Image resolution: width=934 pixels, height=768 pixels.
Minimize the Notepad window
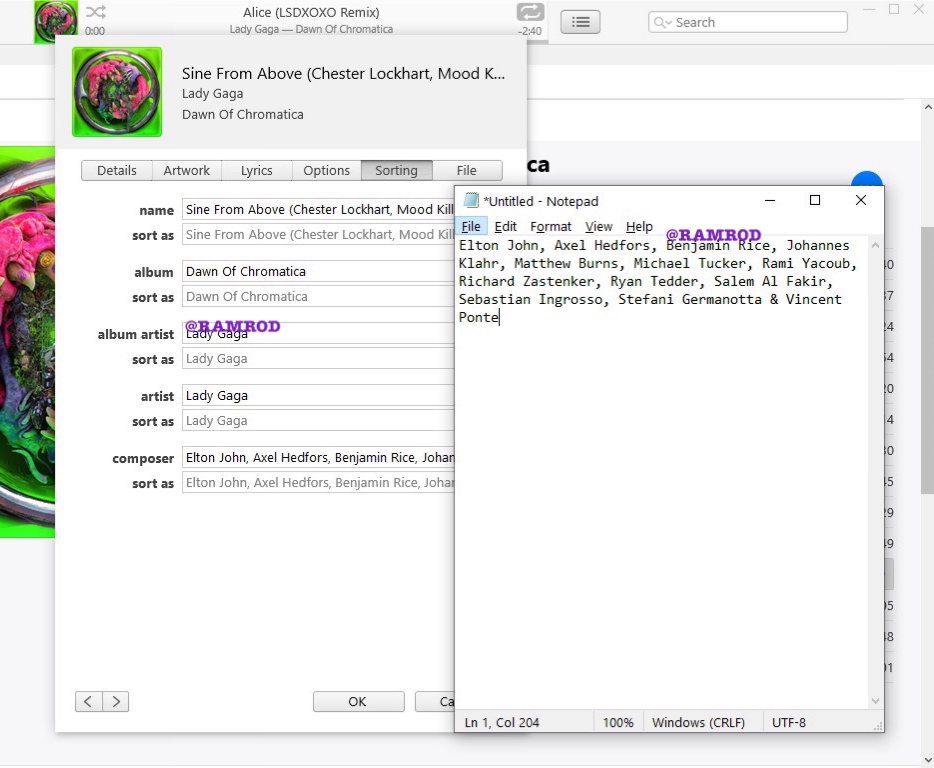[770, 200]
